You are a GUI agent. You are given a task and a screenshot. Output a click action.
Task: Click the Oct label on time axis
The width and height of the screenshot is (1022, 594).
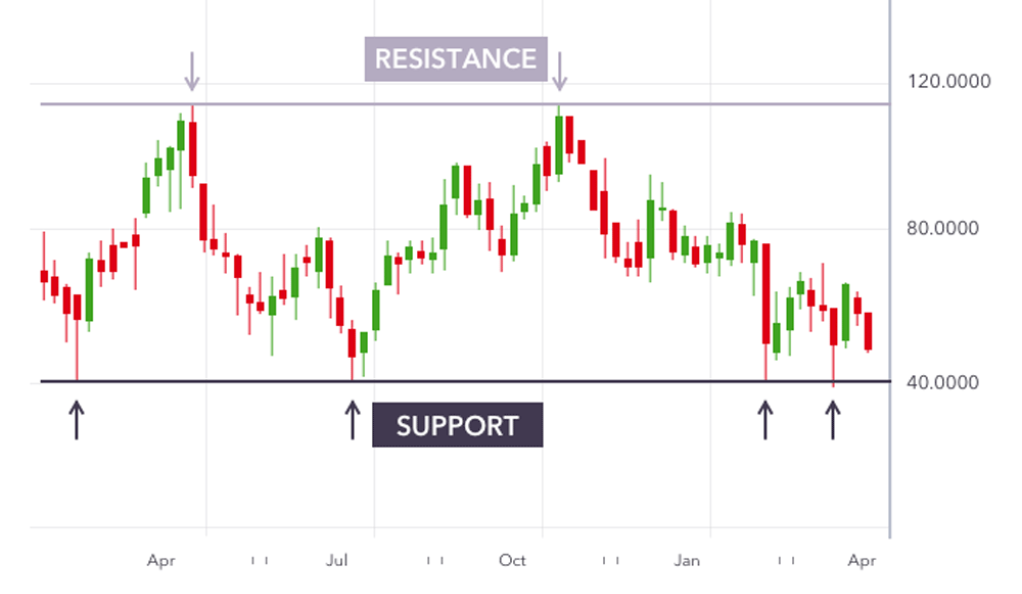(x=512, y=560)
